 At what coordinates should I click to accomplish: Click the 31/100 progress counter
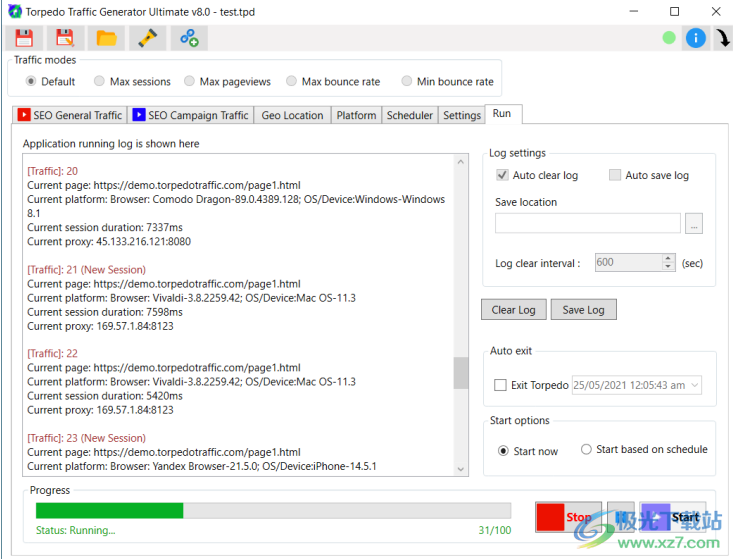click(495, 530)
